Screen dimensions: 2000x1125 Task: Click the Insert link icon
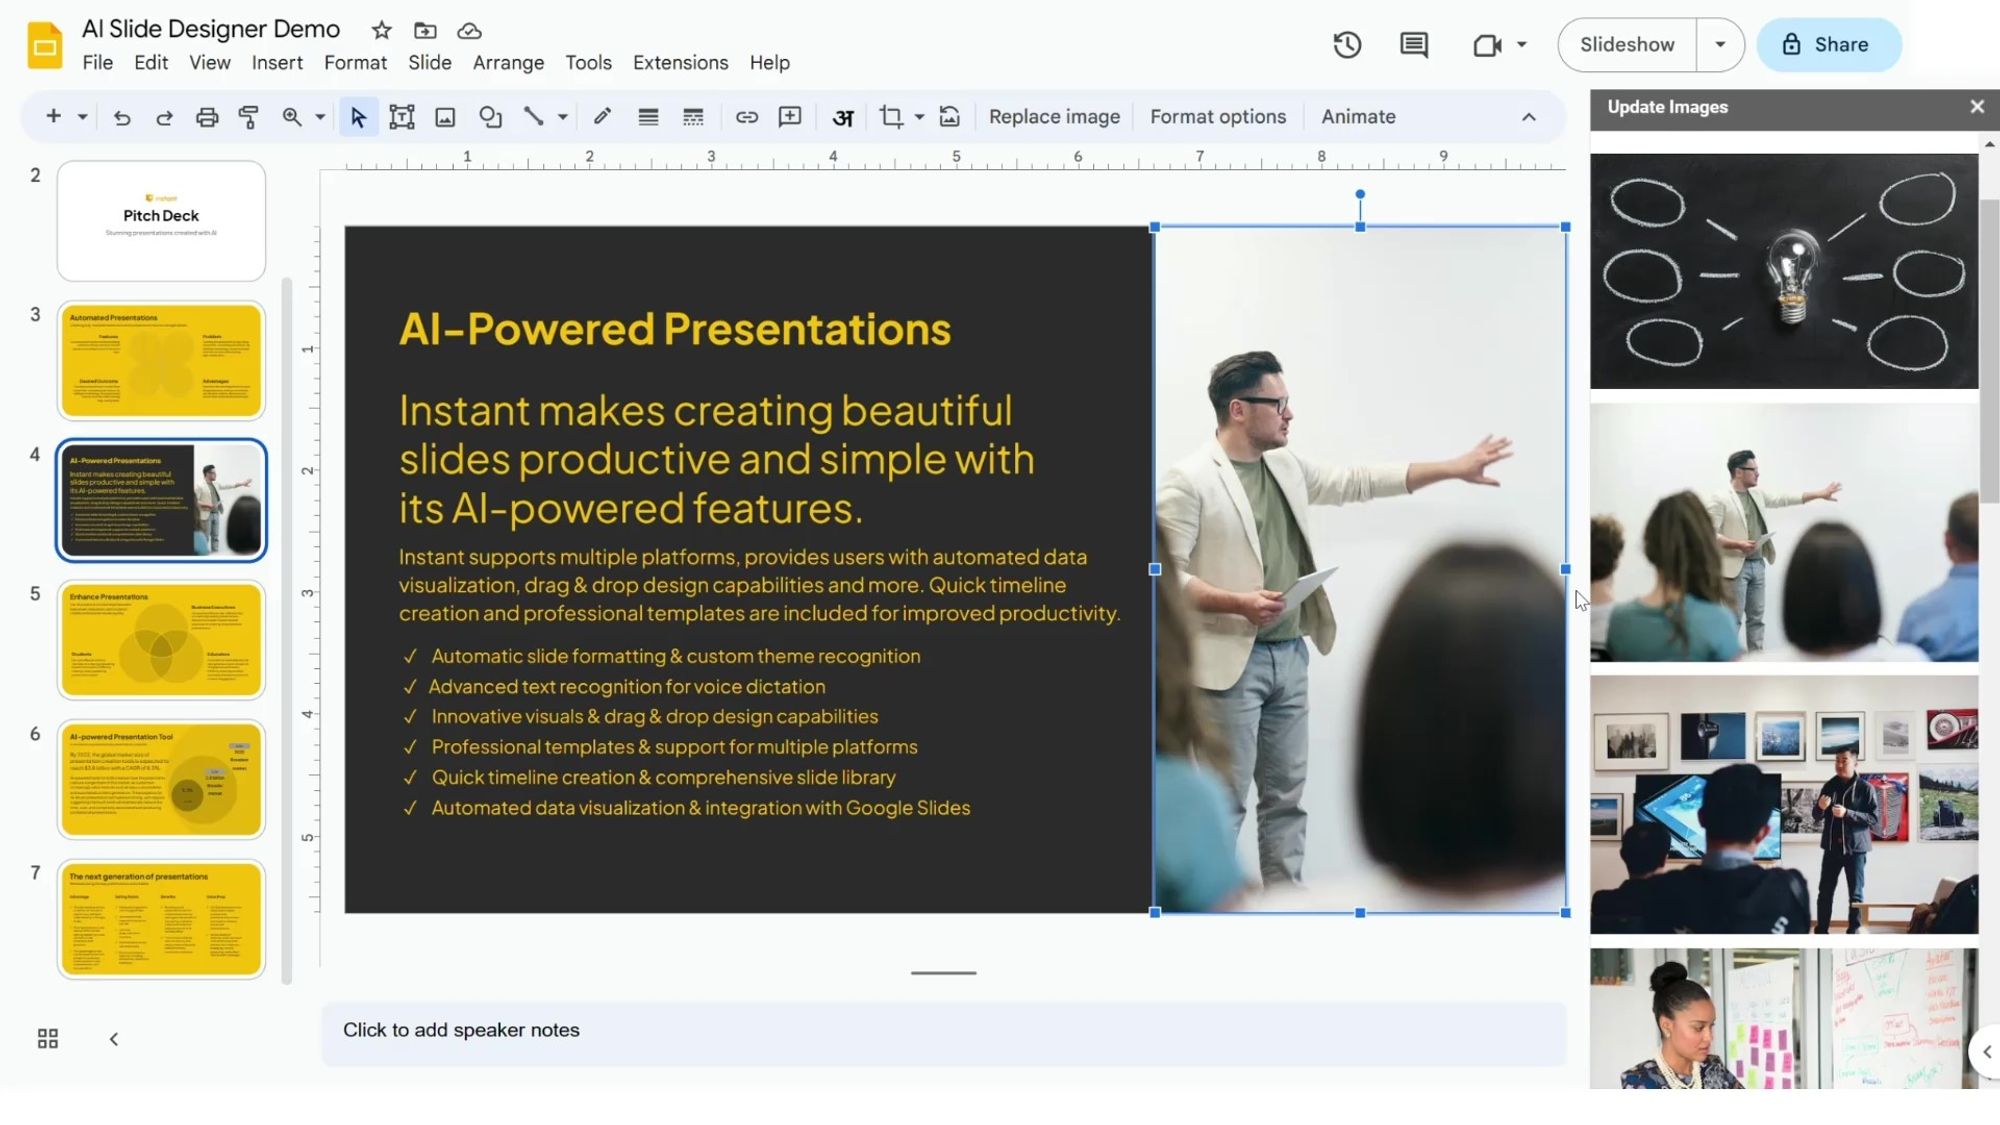click(x=747, y=116)
